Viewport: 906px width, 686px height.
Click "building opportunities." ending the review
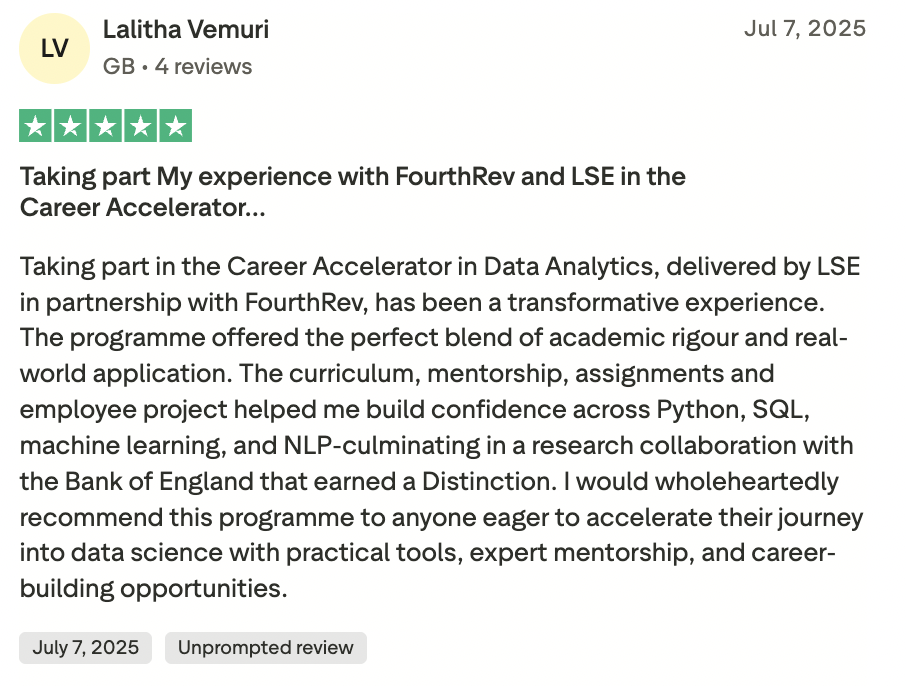coord(153,588)
